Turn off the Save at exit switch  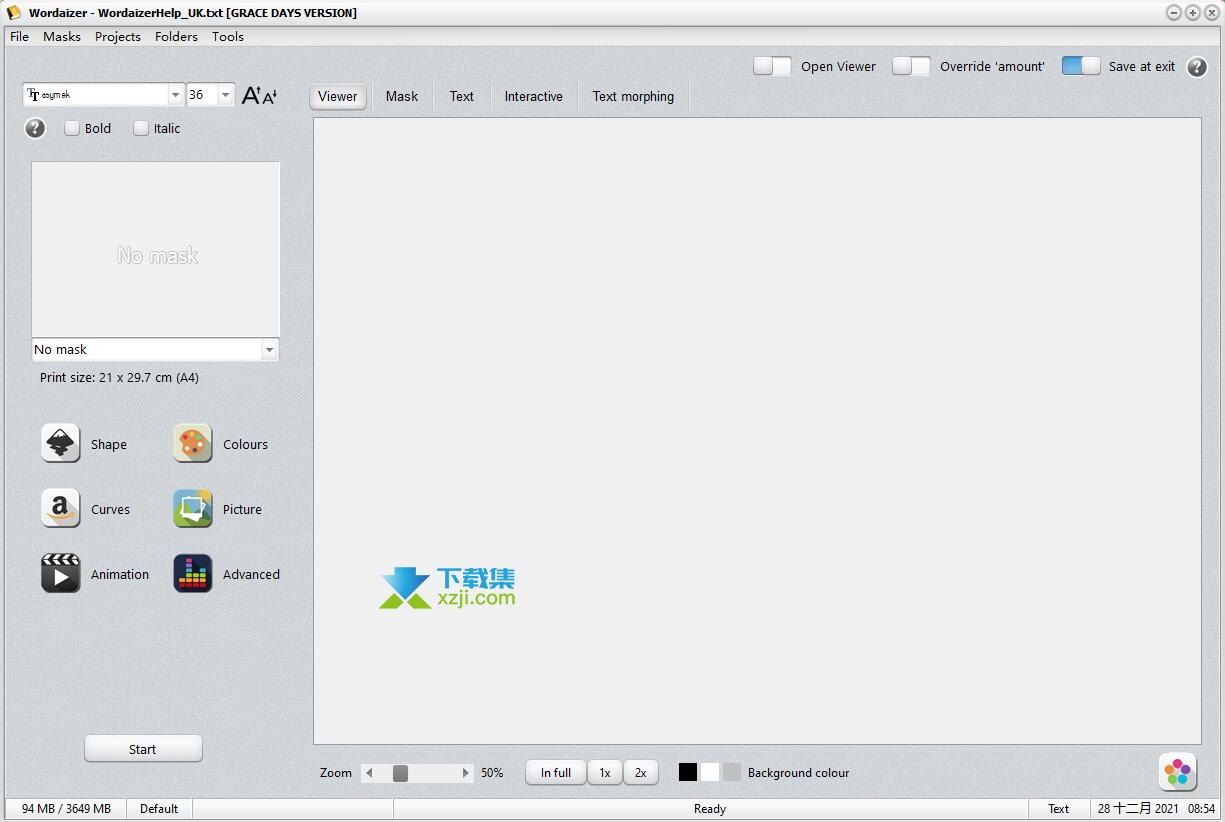click(1081, 66)
